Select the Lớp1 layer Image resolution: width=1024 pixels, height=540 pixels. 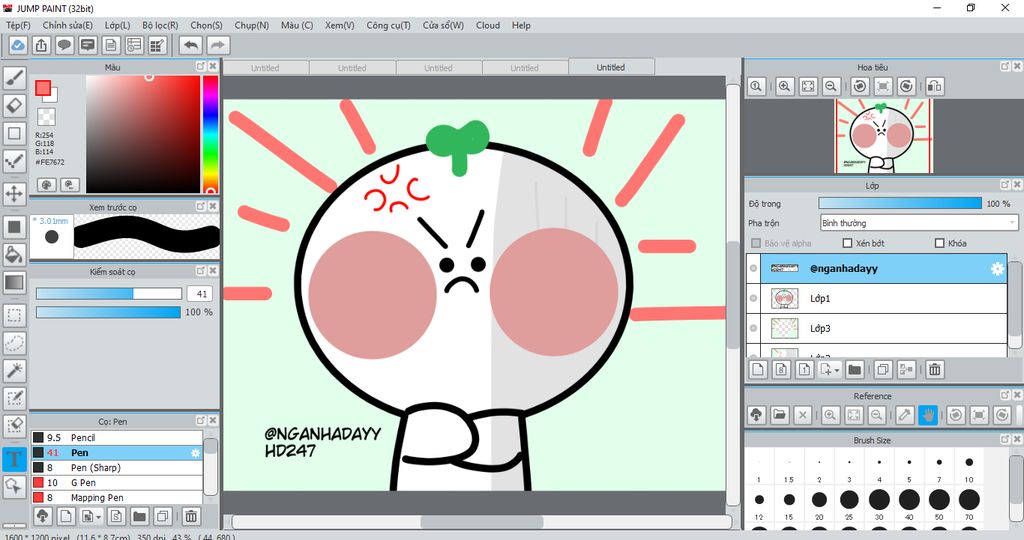[876, 298]
